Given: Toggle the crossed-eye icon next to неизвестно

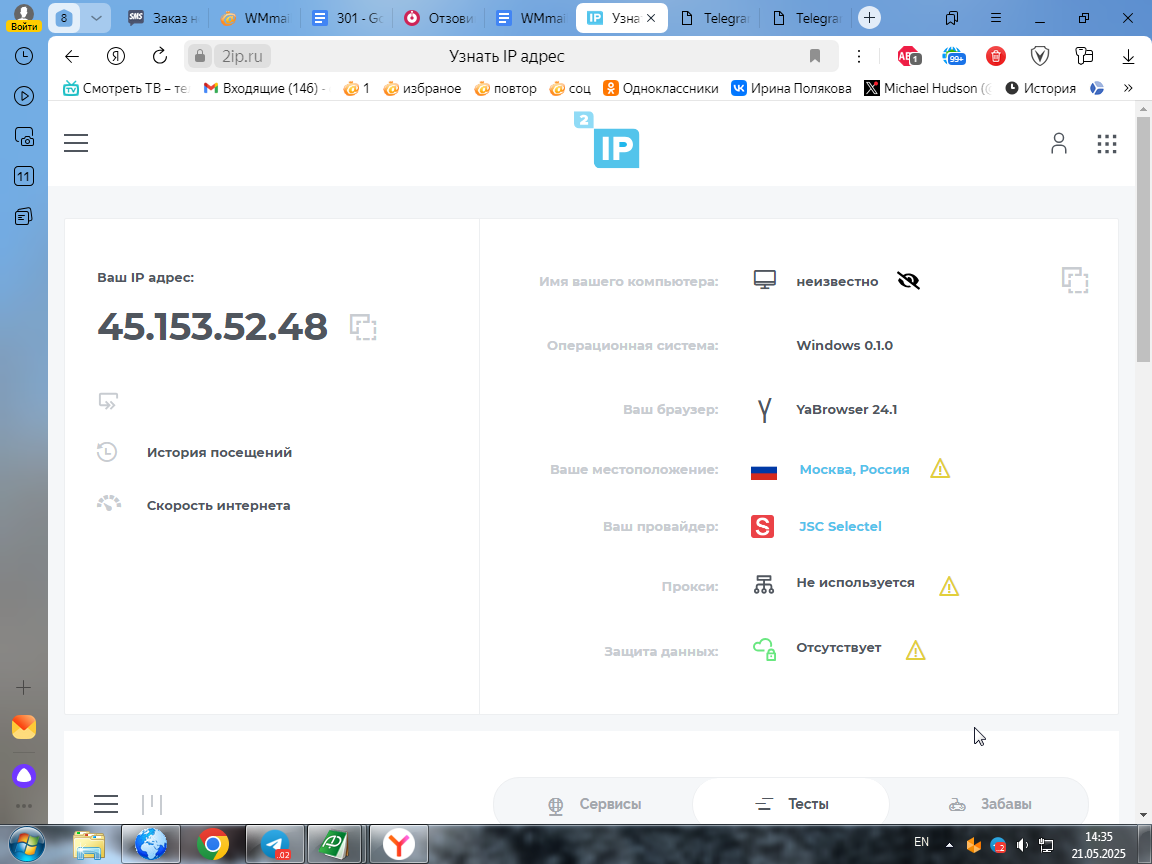Looking at the screenshot, I should tap(909, 281).
